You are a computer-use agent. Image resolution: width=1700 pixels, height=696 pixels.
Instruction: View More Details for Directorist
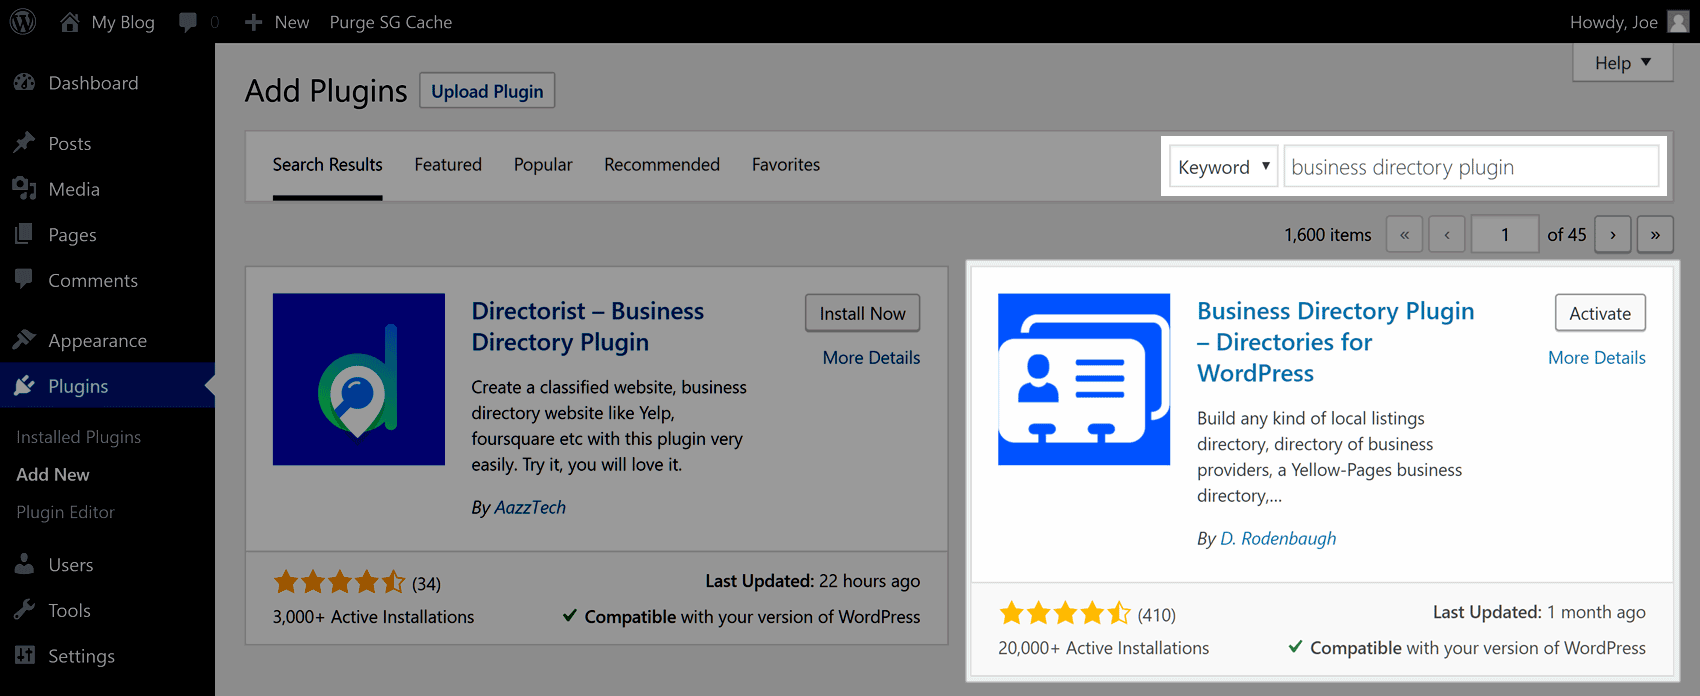pos(872,358)
